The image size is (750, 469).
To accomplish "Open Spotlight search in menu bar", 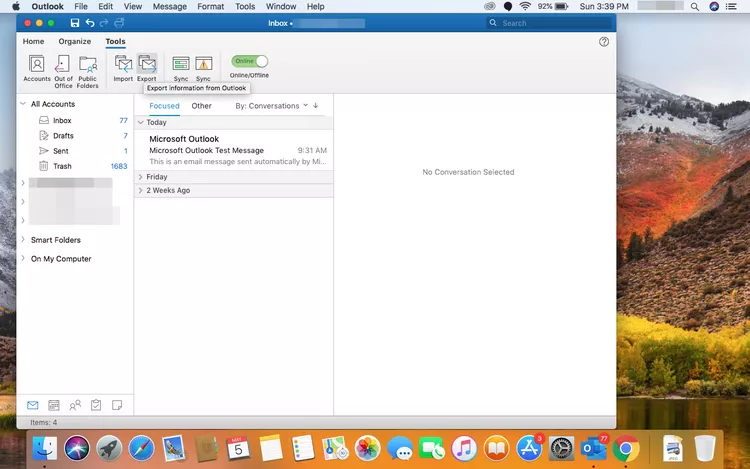I will pos(695,7).
